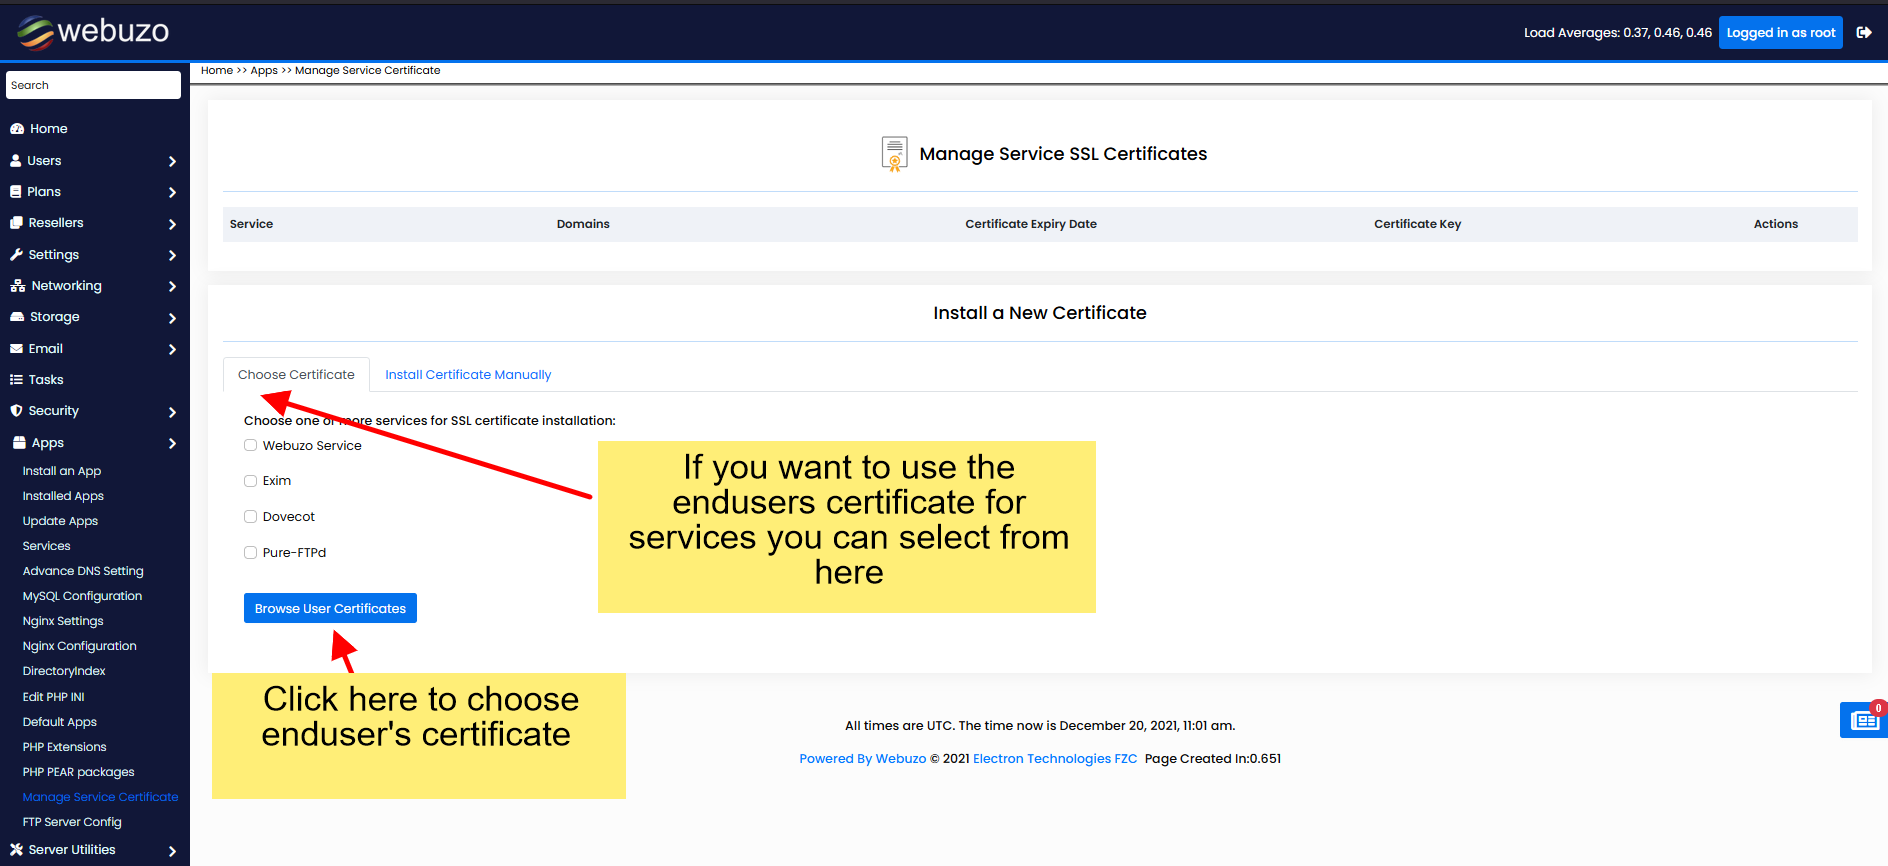The height and width of the screenshot is (866, 1888).
Task: Click the Load Averages text
Action: tap(1617, 33)
